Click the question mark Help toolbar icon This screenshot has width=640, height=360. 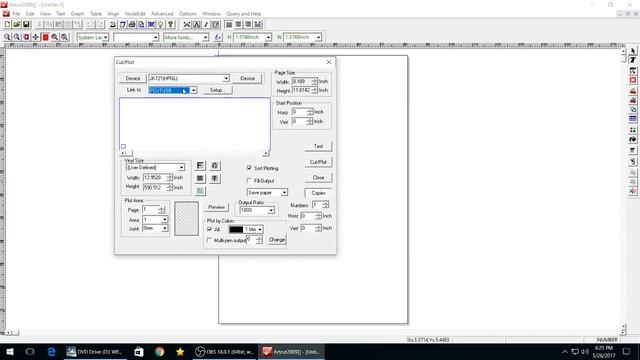point(171,24)
